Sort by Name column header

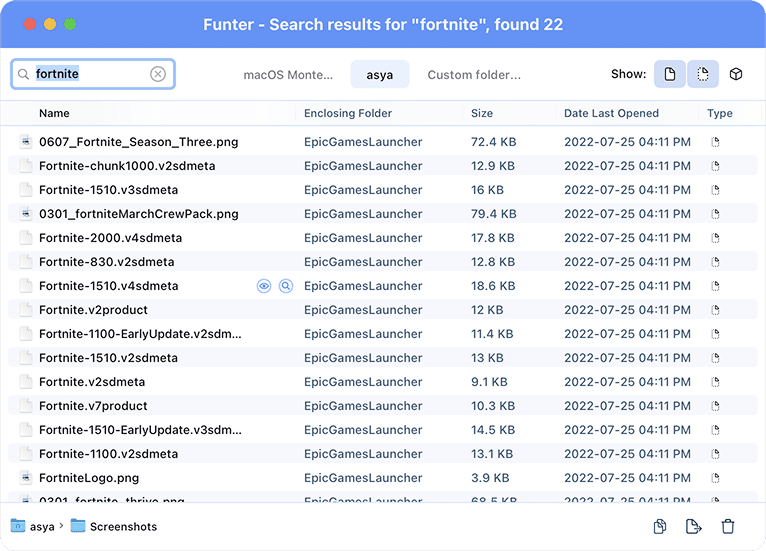pyautogui.click(x=54, y=113)
